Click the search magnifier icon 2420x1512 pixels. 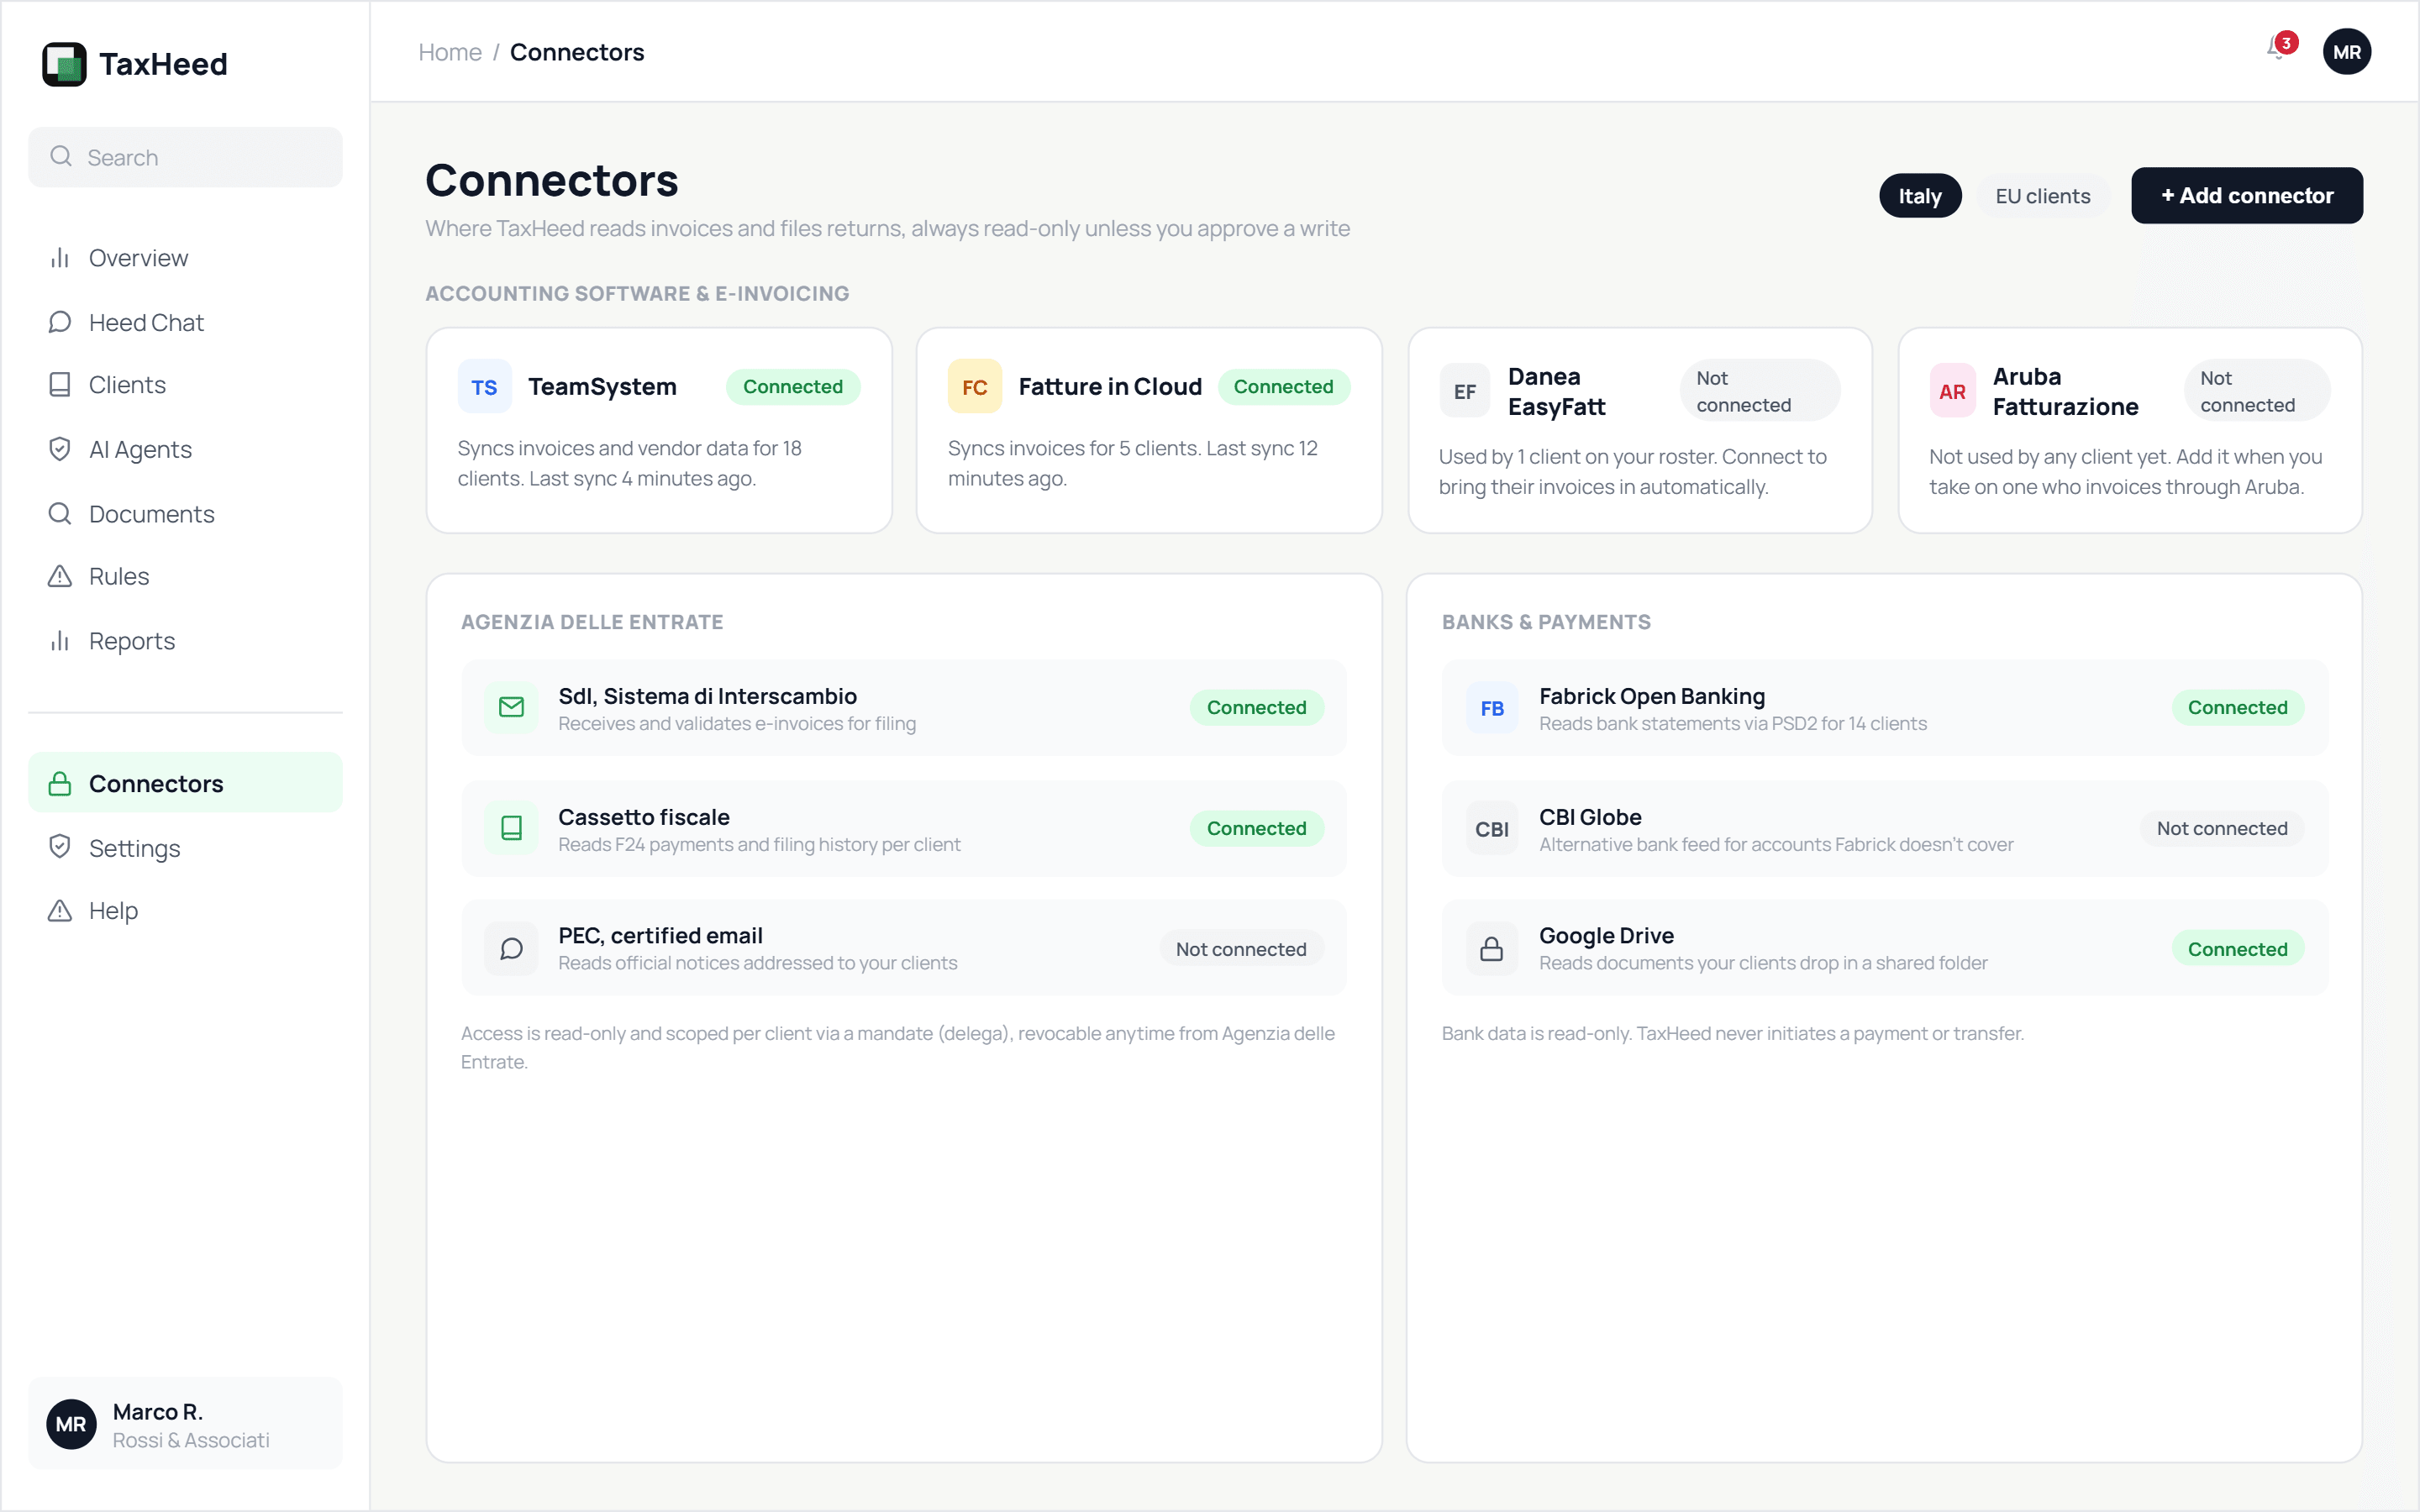point(61,157)
